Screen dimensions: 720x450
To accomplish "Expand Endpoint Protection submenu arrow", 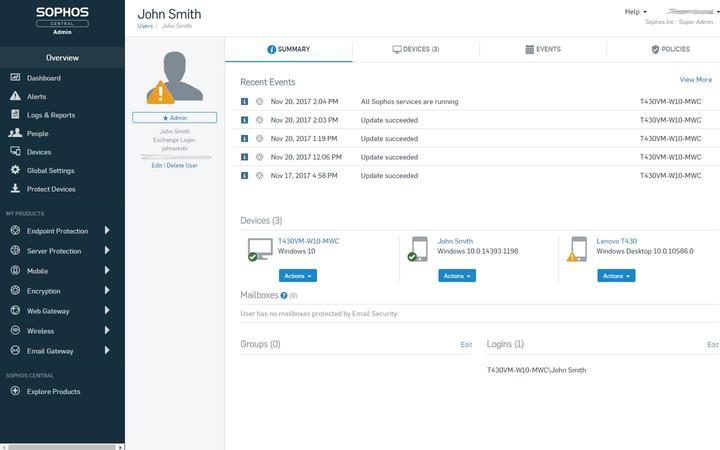I will click(x=107, y=230).
